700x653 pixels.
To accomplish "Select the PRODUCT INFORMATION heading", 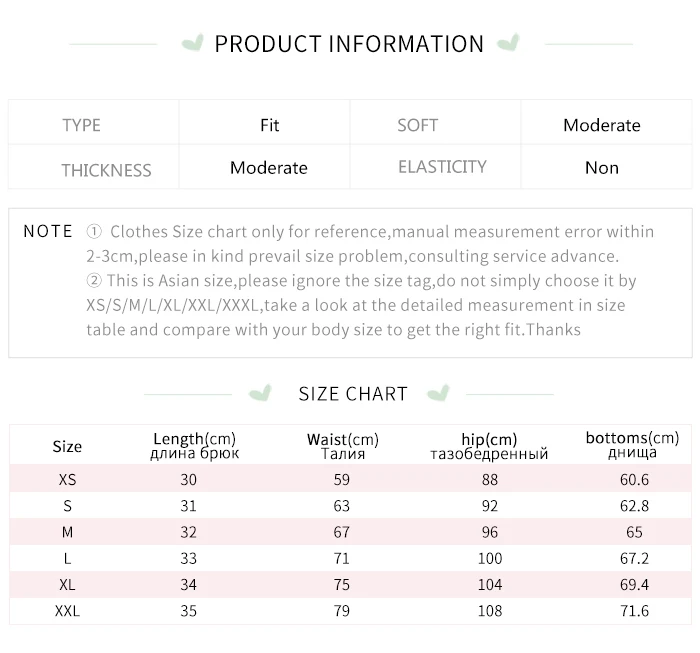I will click(x=349, y=44).
